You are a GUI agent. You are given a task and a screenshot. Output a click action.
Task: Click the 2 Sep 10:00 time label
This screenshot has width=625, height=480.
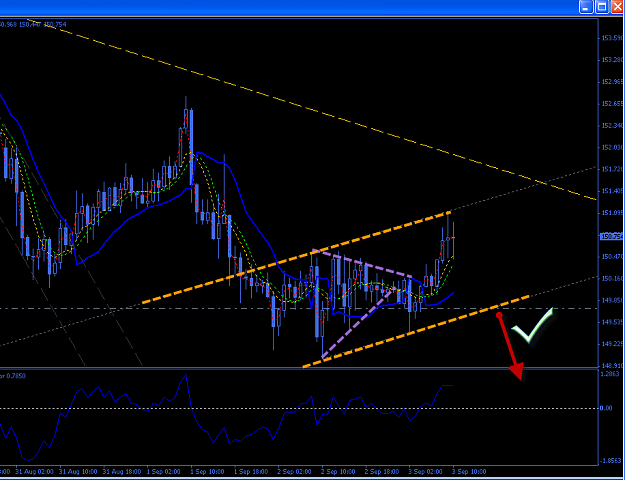(338, 472)
